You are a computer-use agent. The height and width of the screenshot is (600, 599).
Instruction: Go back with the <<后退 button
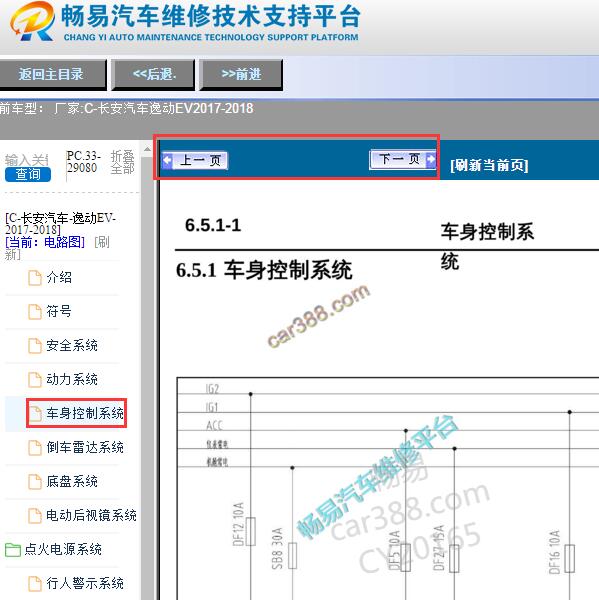pos(153,74)
